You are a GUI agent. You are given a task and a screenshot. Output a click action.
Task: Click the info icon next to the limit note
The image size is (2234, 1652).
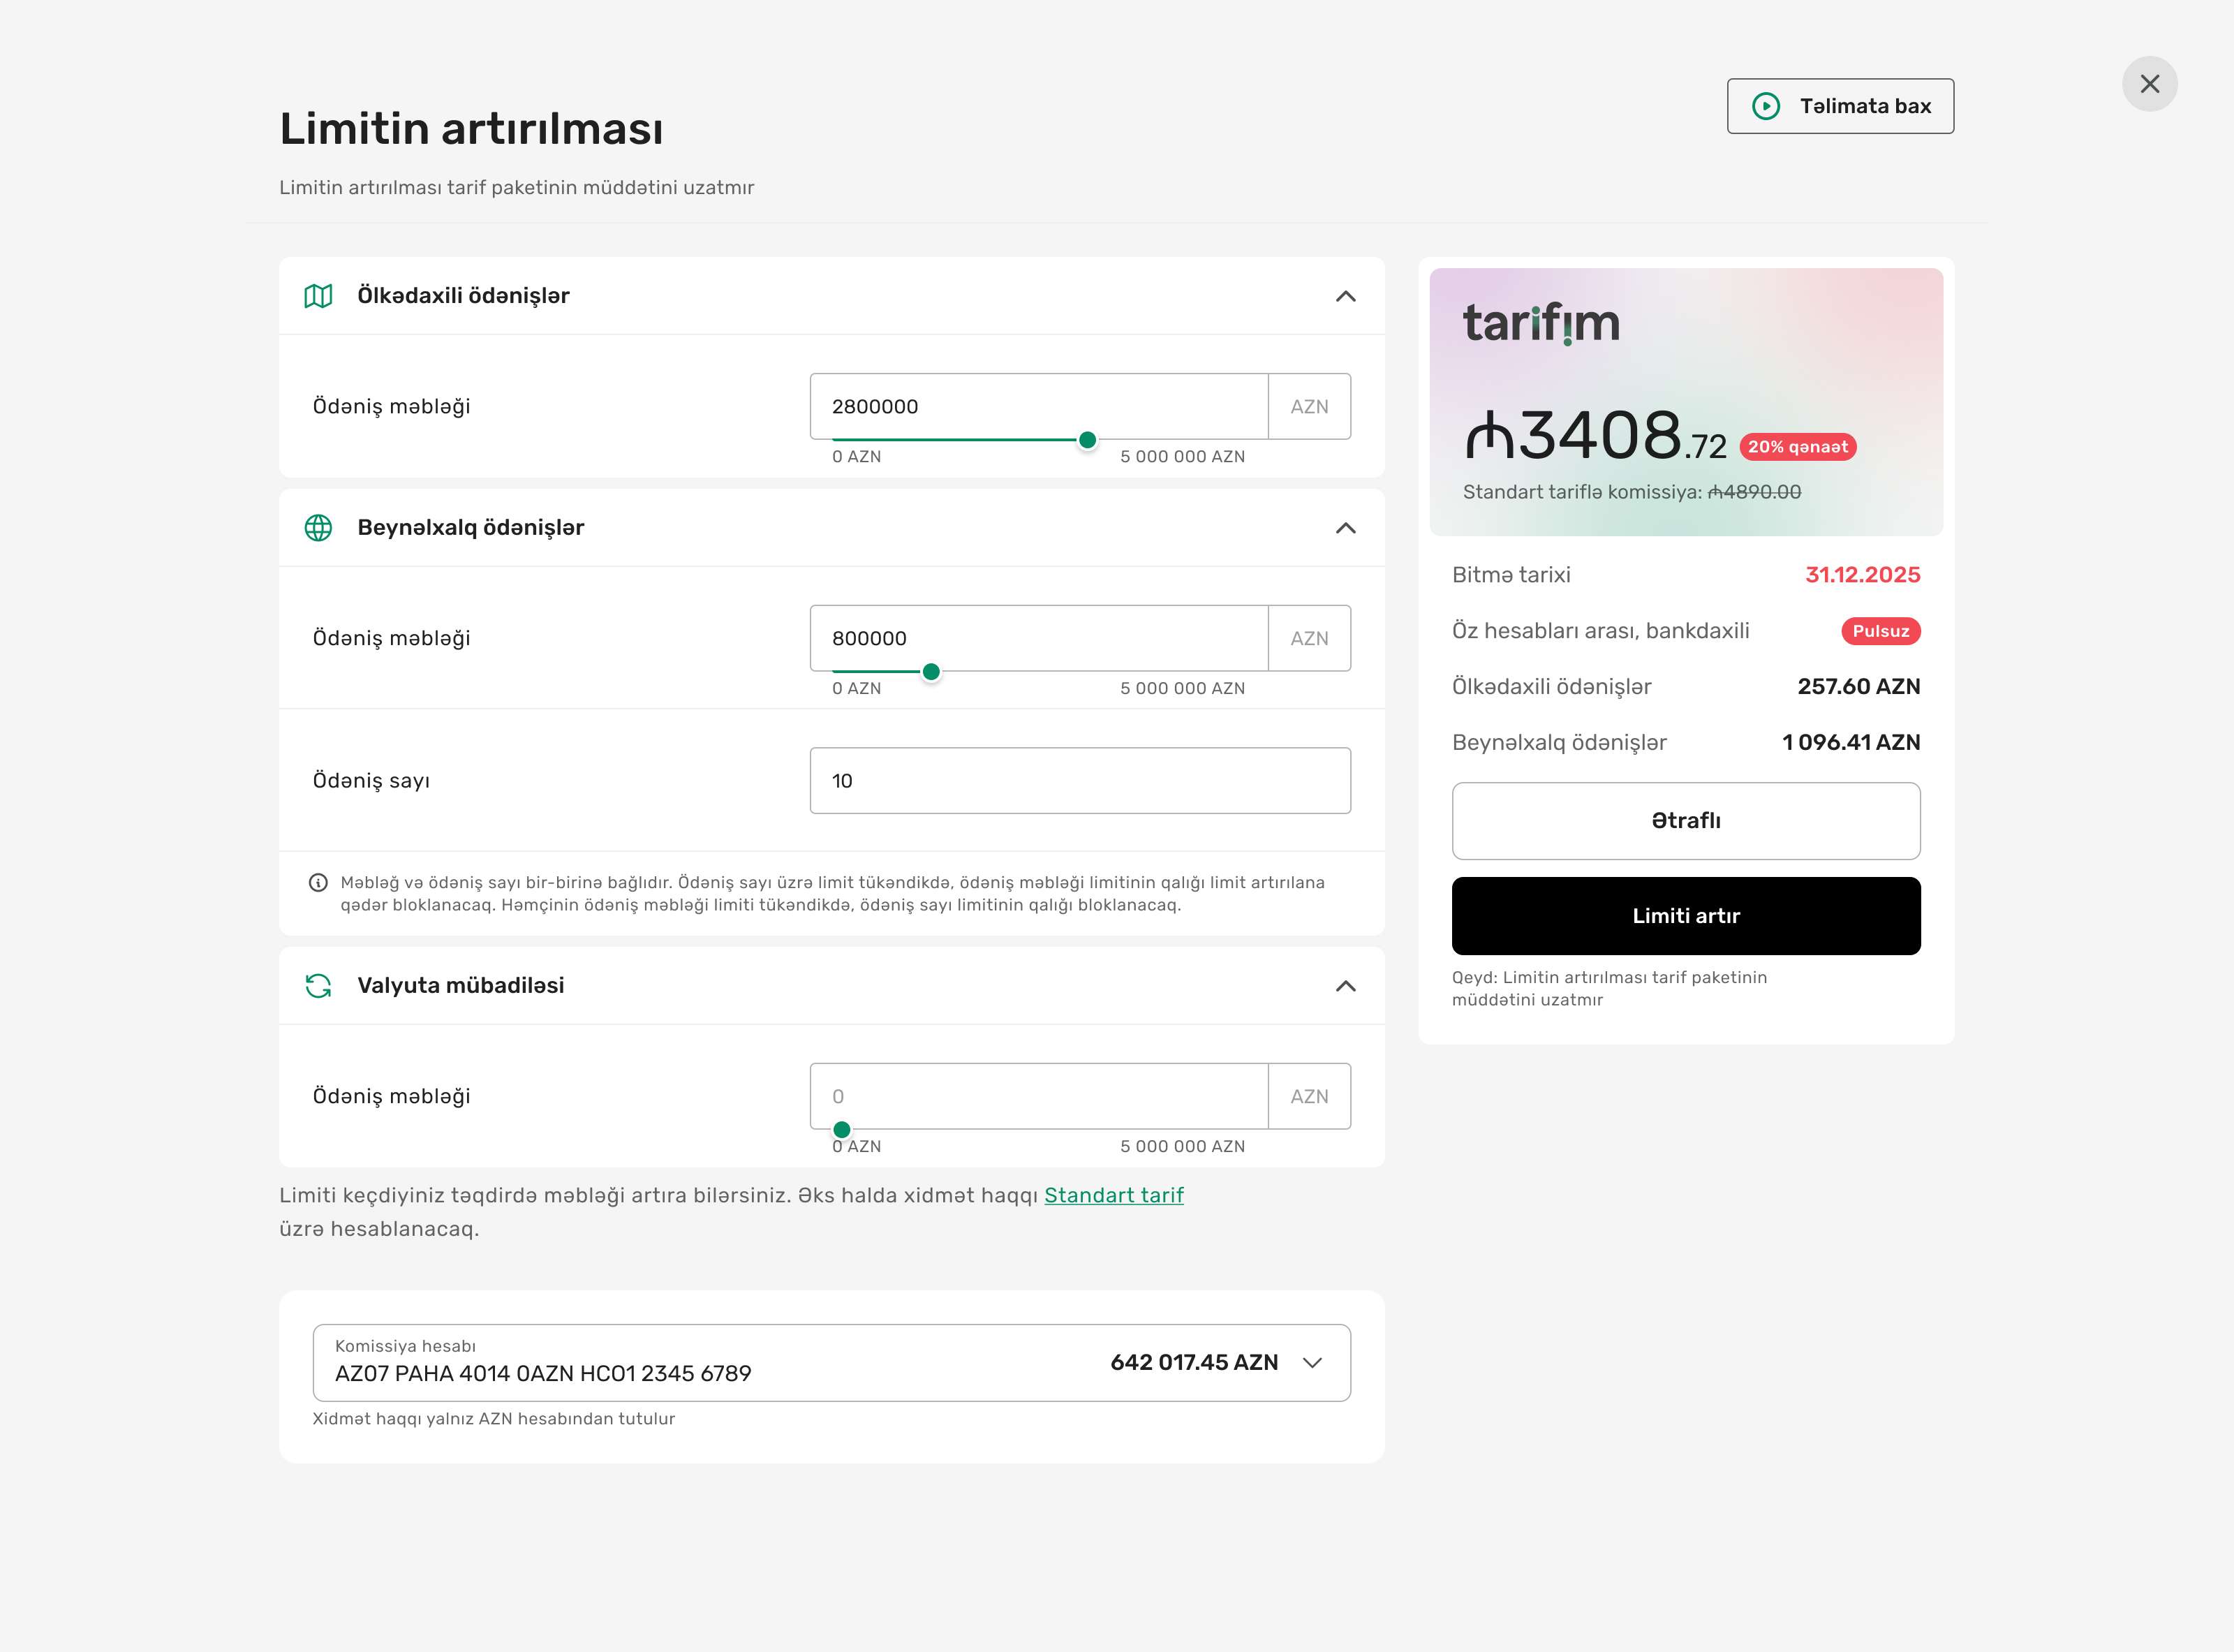(x=318, y=883)
